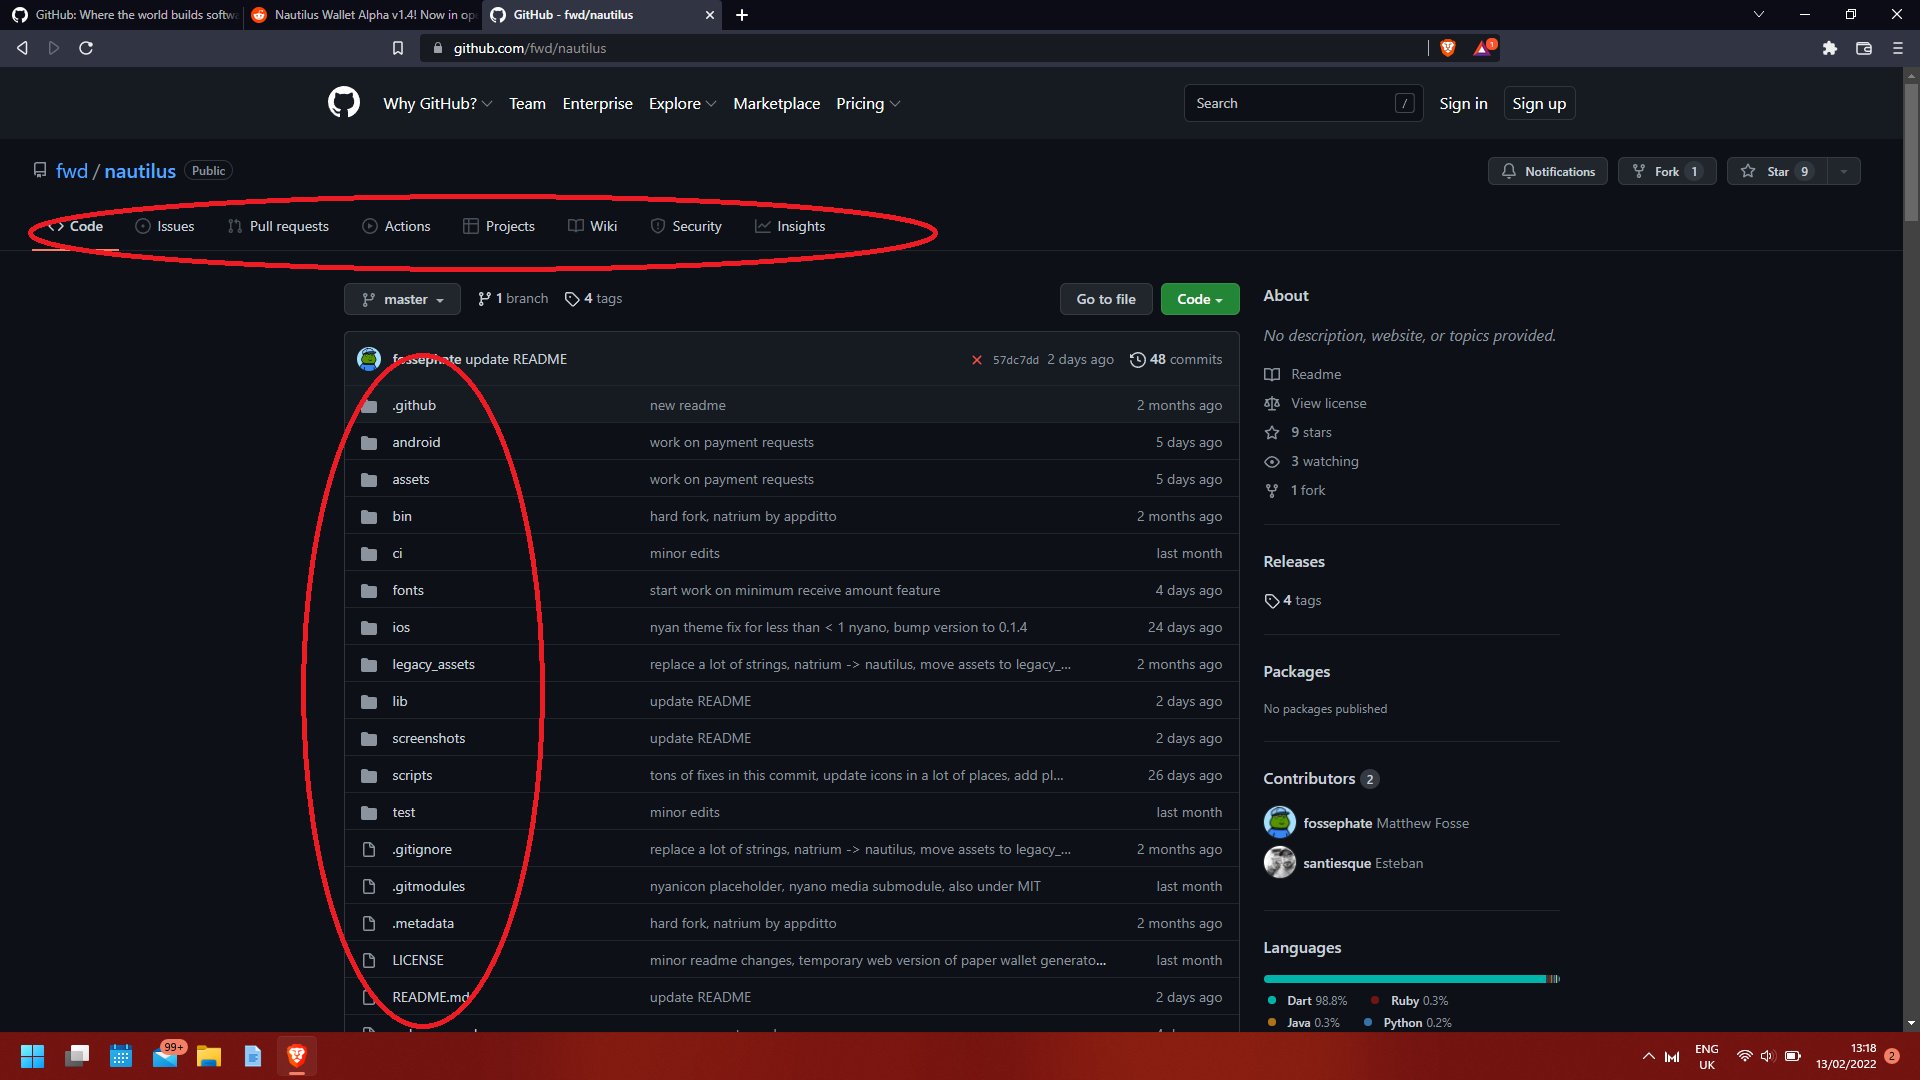
Task: Go back to the previous page
Action: pyautogui.click(x=22, y=48)
